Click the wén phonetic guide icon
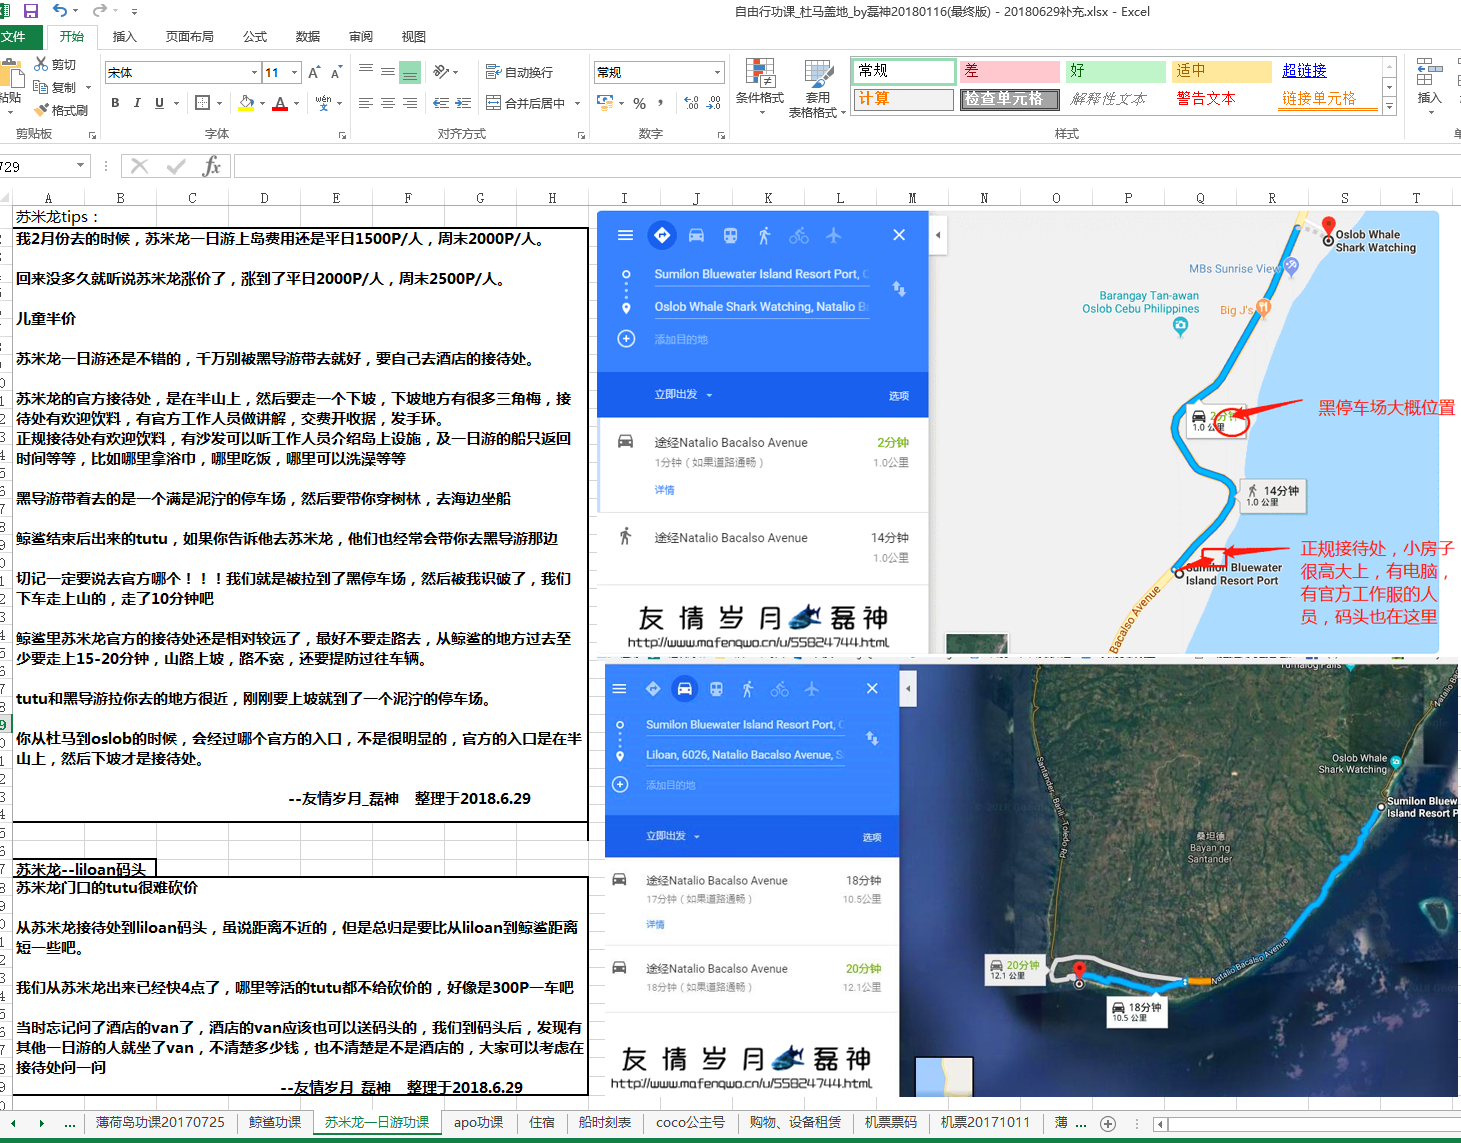The width and height of the screenshot is (1461, 1143). point(323,103)
